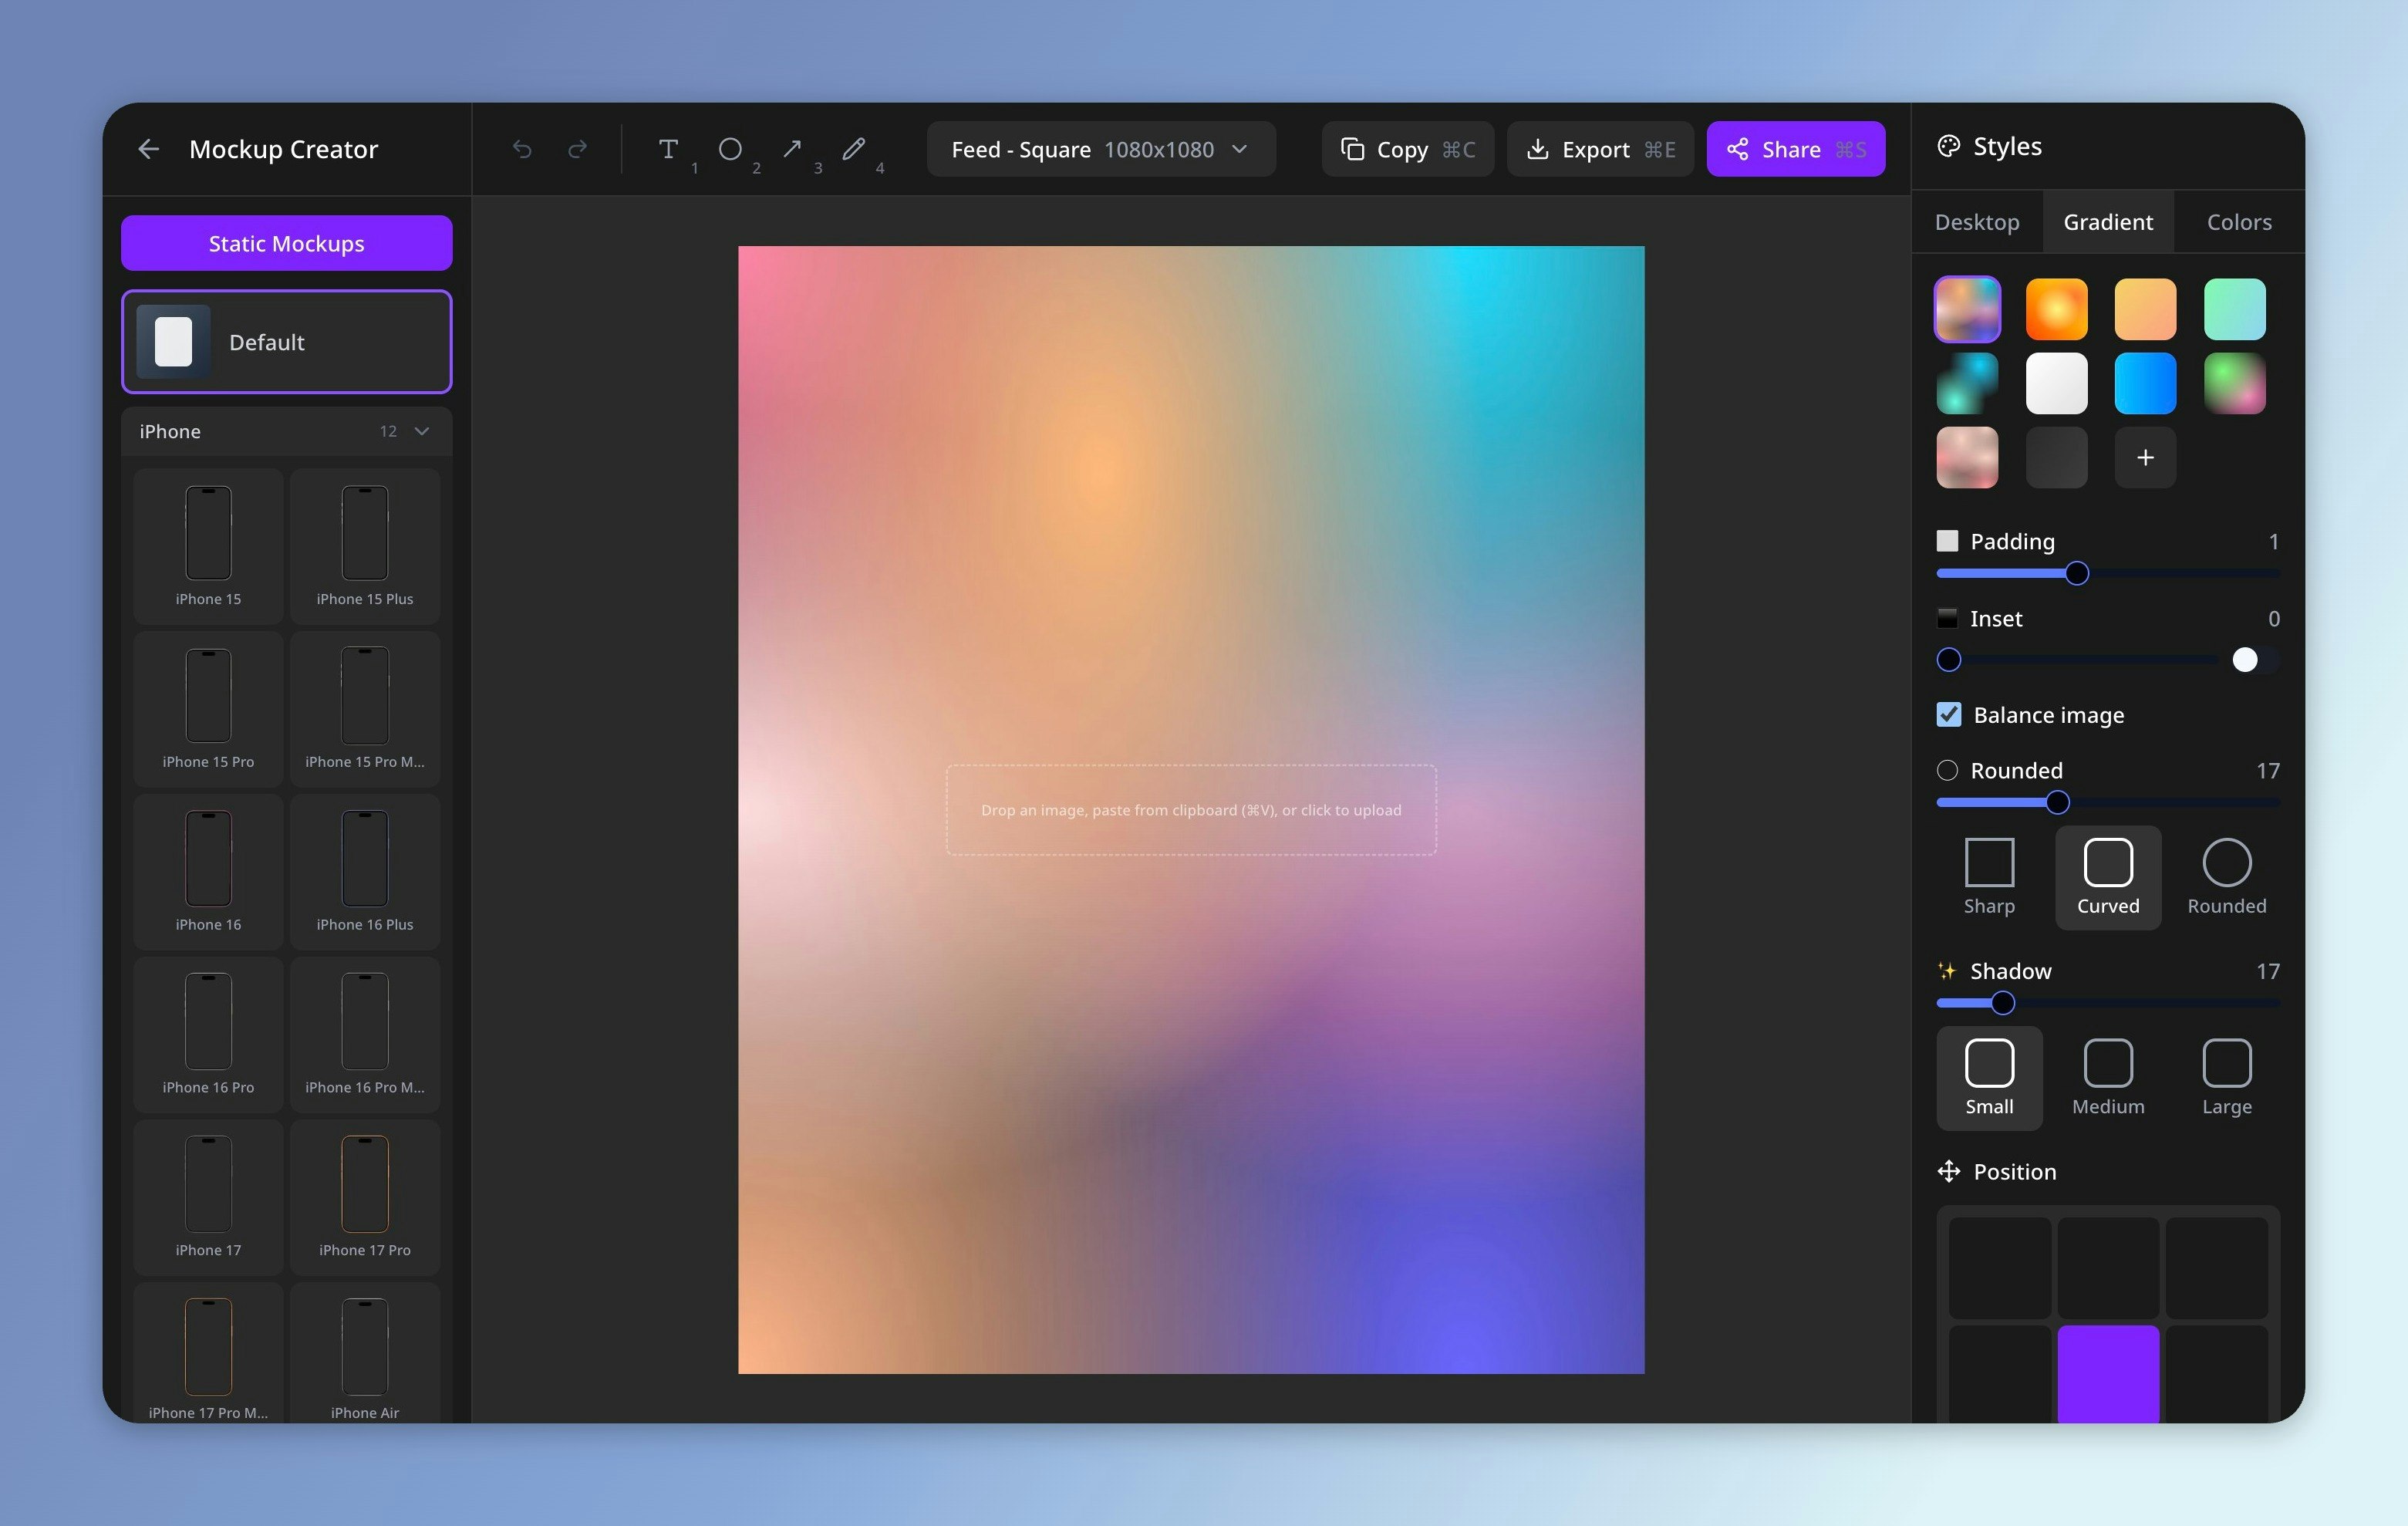This screenshot has width=2408, height=1526.
Task: Select the circle shape tool
Action: pyautogui.click(x=731, y=148)
